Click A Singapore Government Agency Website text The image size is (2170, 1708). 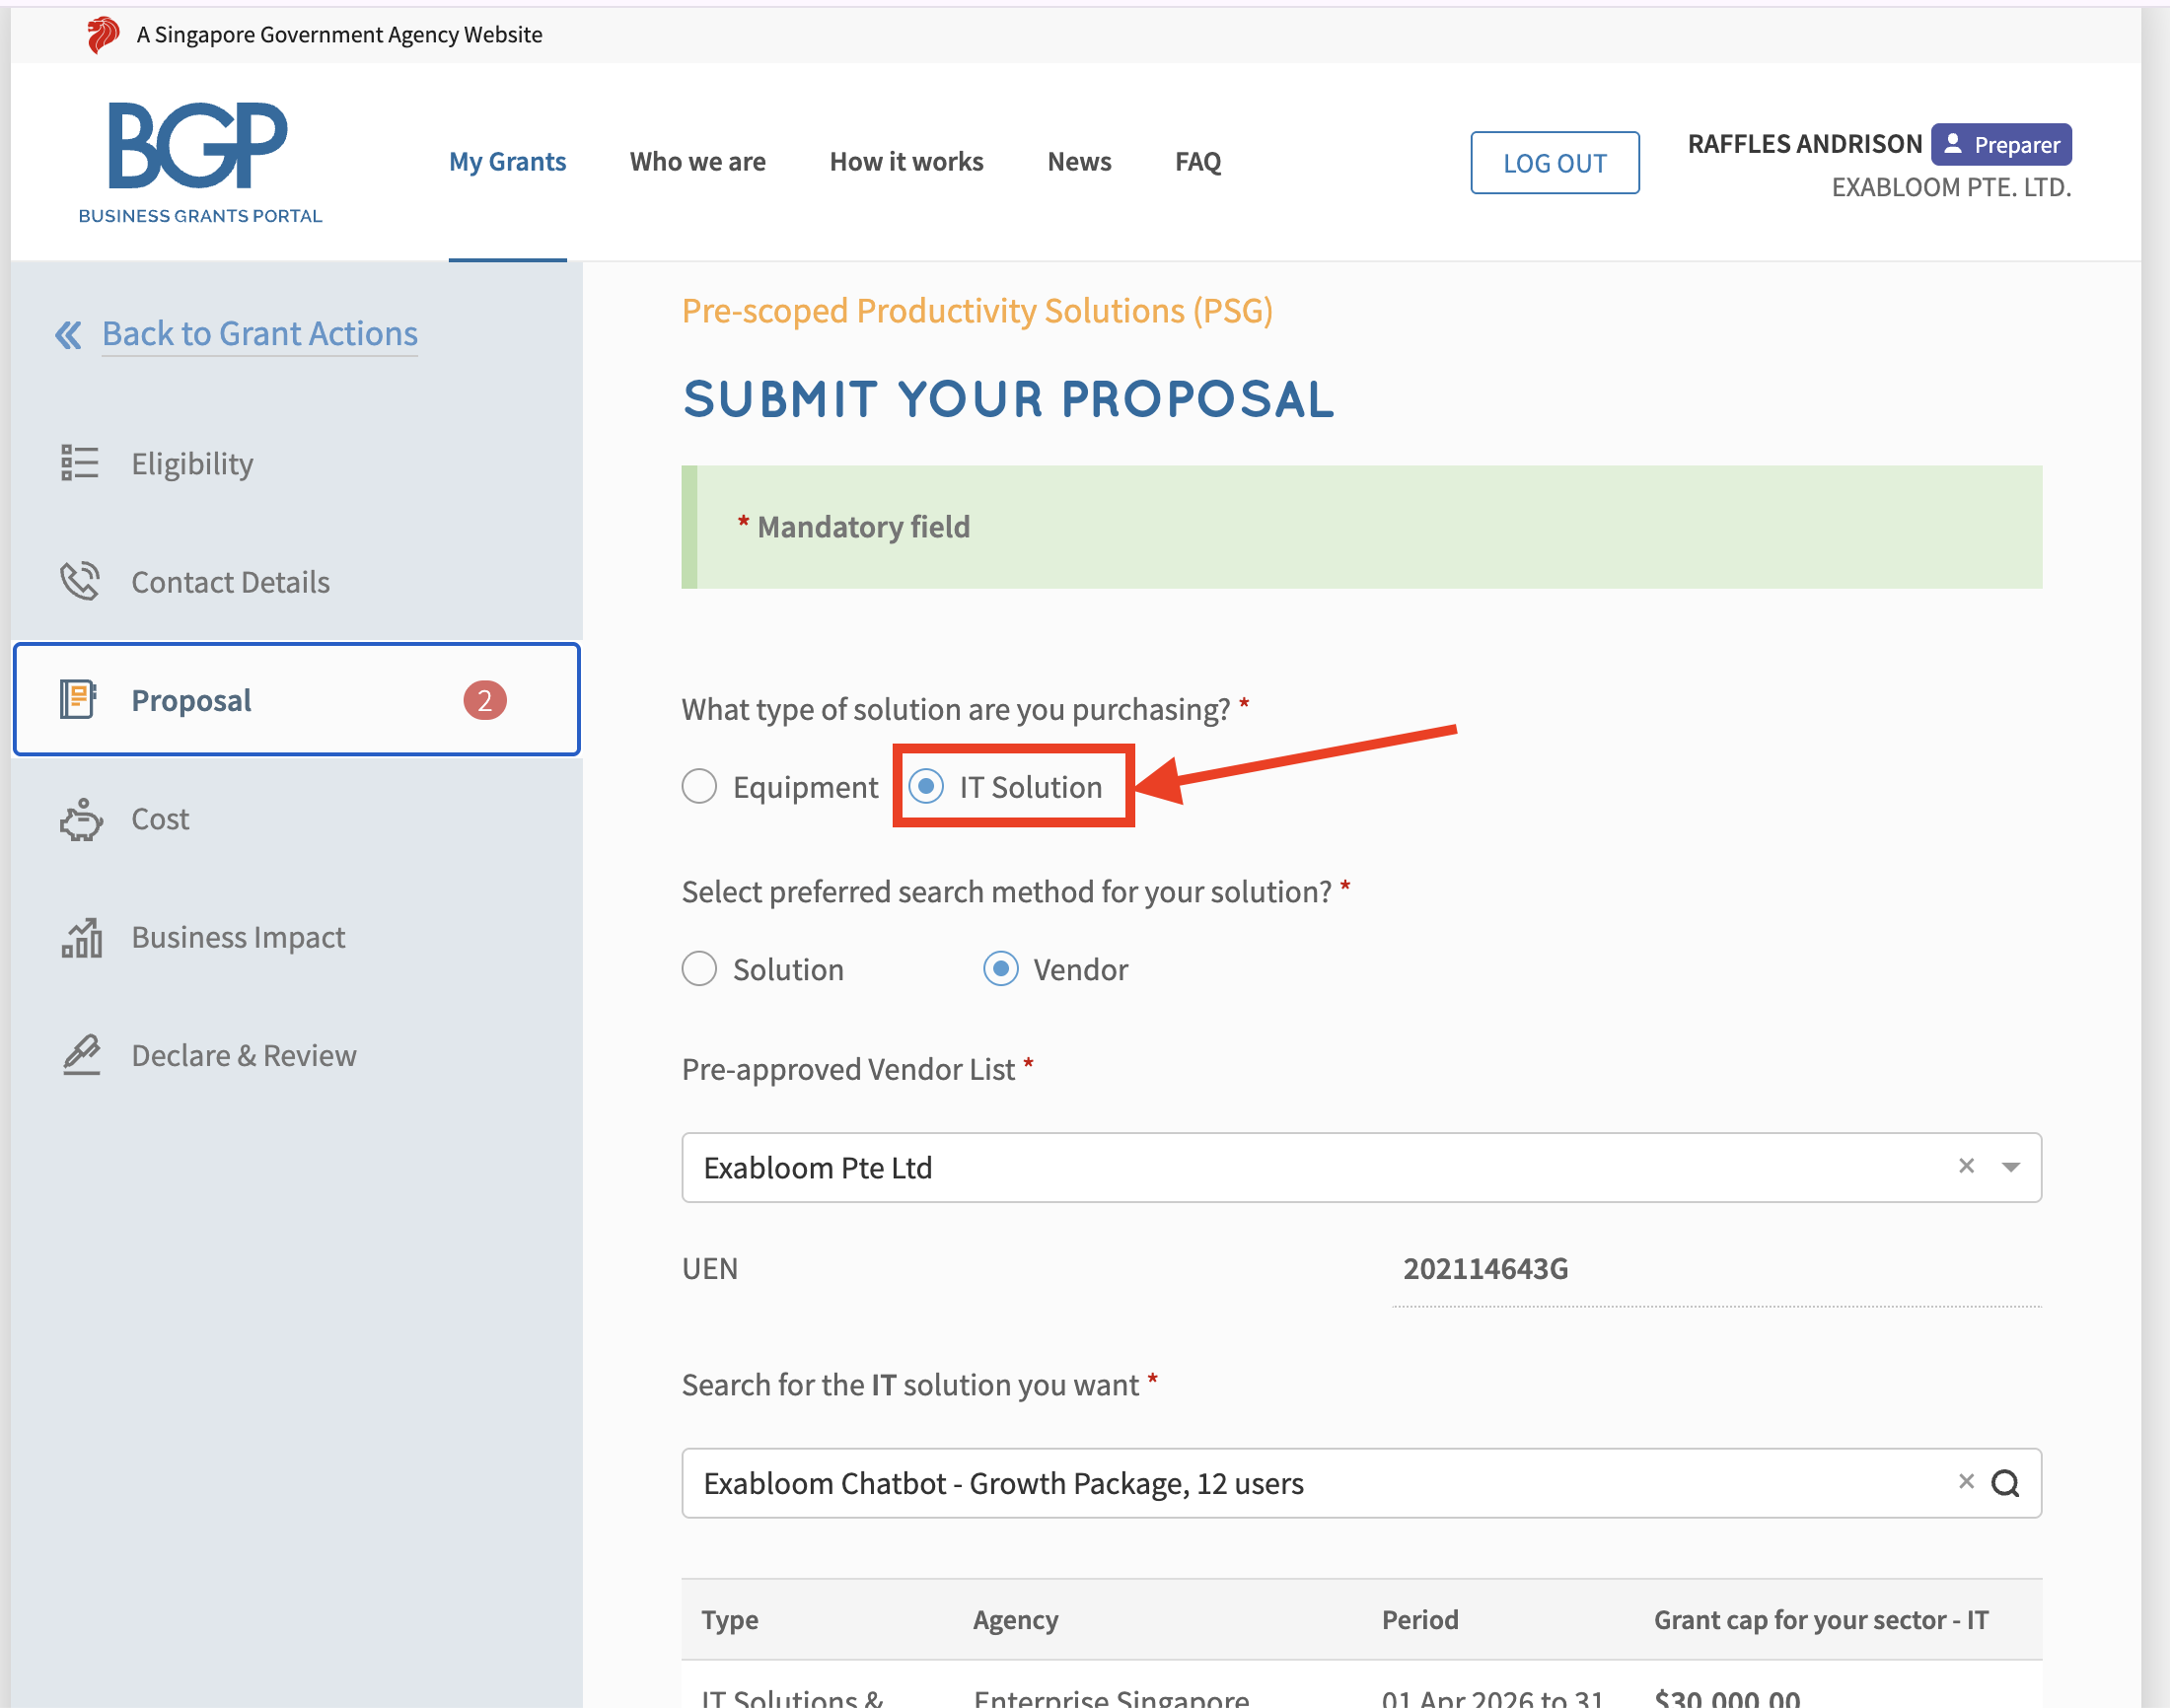tap(340, 35)
